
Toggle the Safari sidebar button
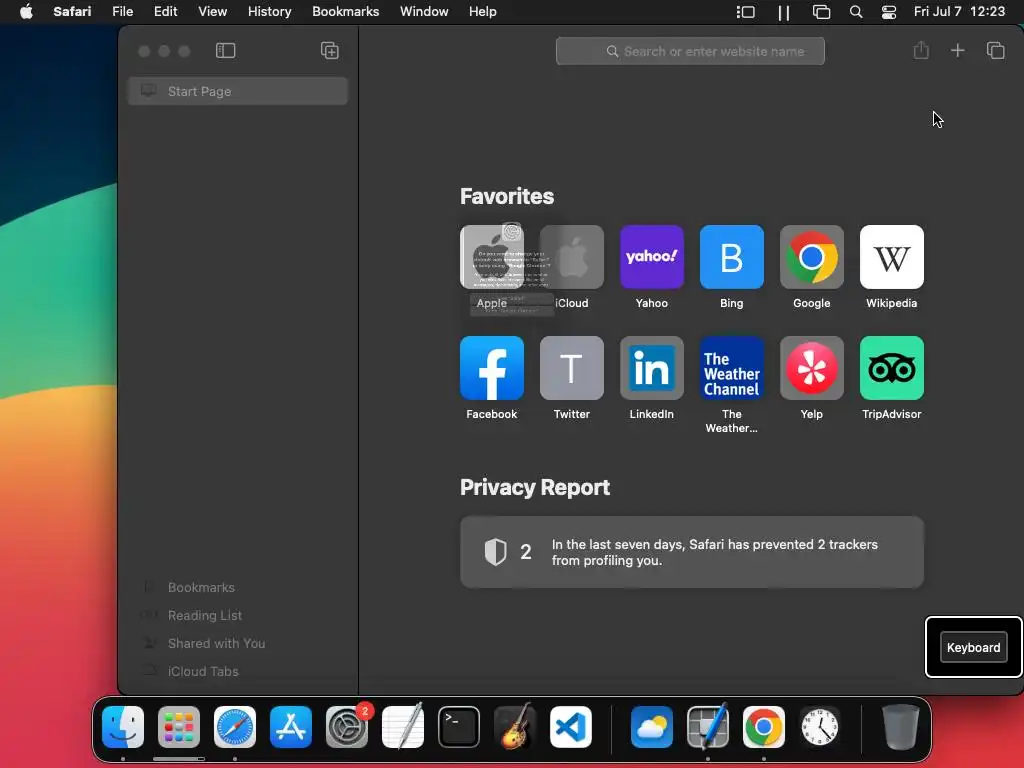pos(225,51)
